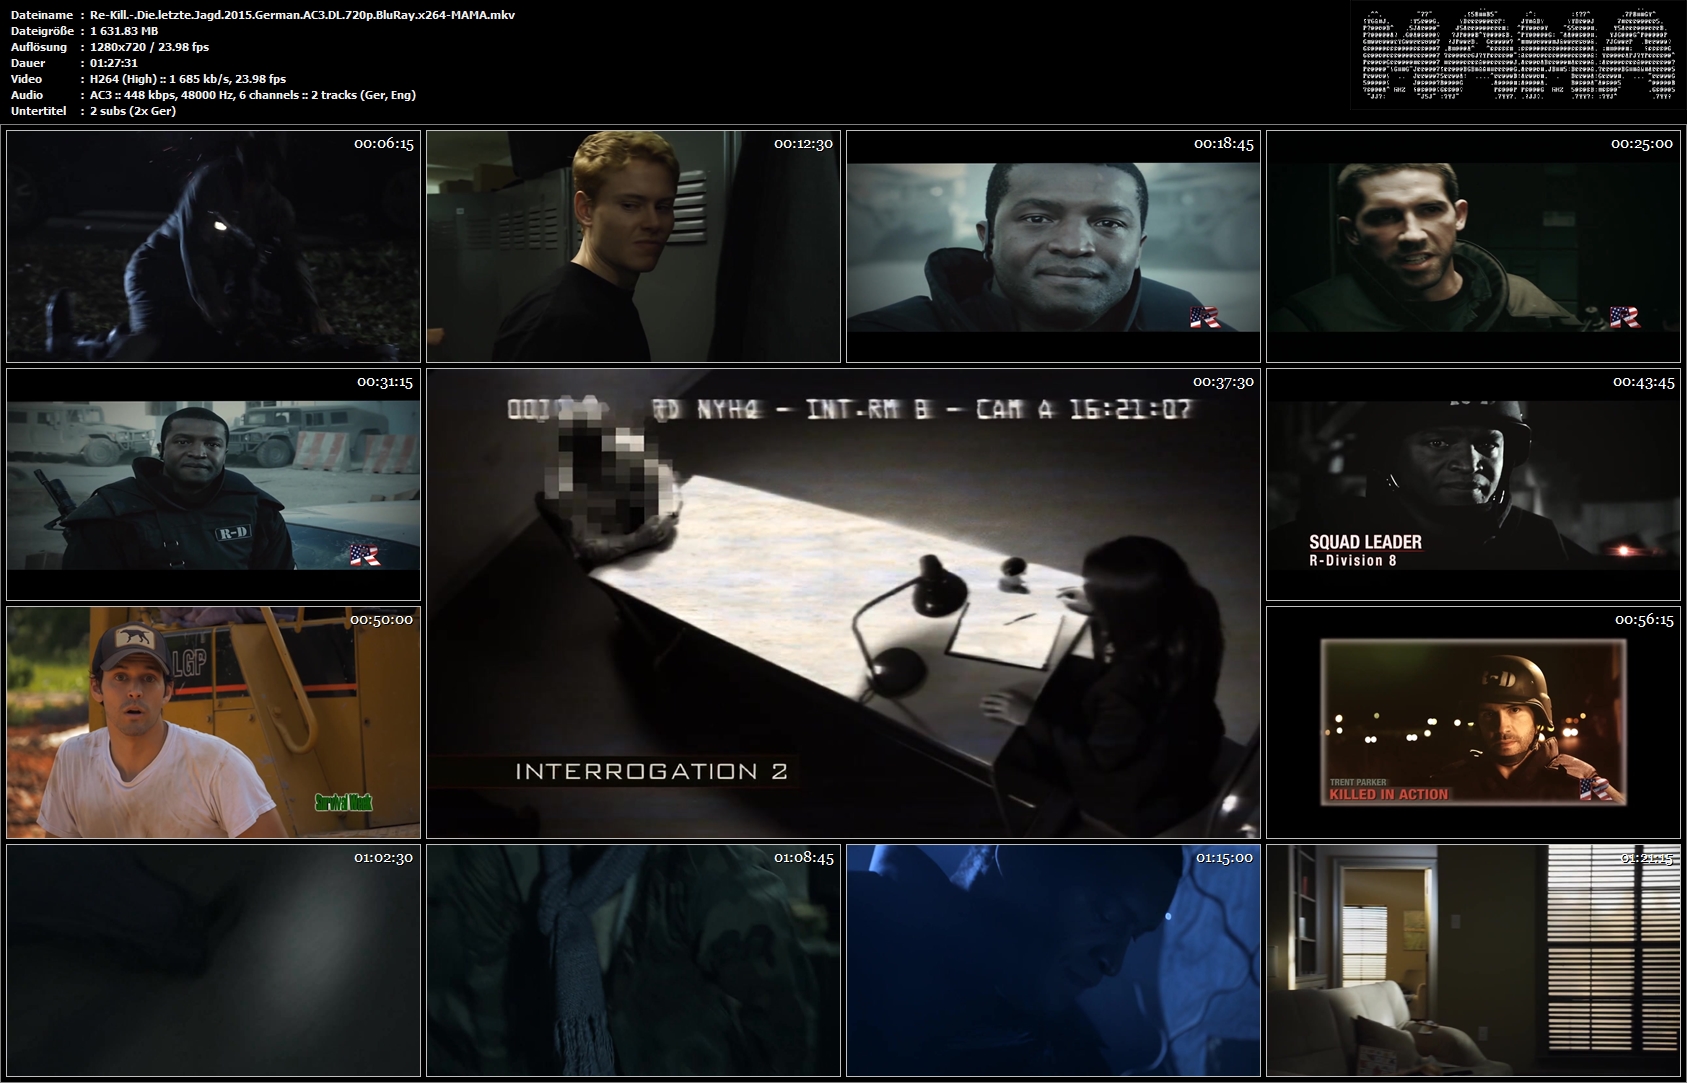Open the thumbnail stamped 00:06:15

[x=213, y=246]
